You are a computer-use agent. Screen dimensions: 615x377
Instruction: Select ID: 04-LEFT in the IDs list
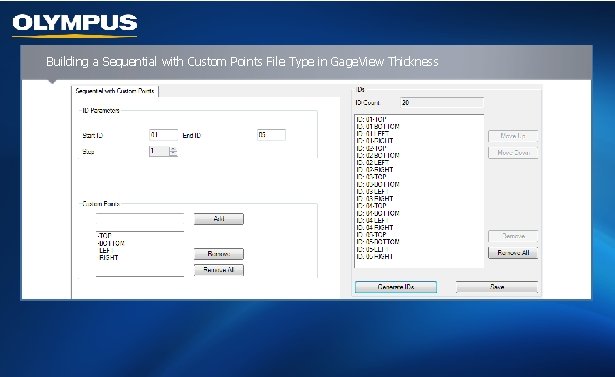373,220
